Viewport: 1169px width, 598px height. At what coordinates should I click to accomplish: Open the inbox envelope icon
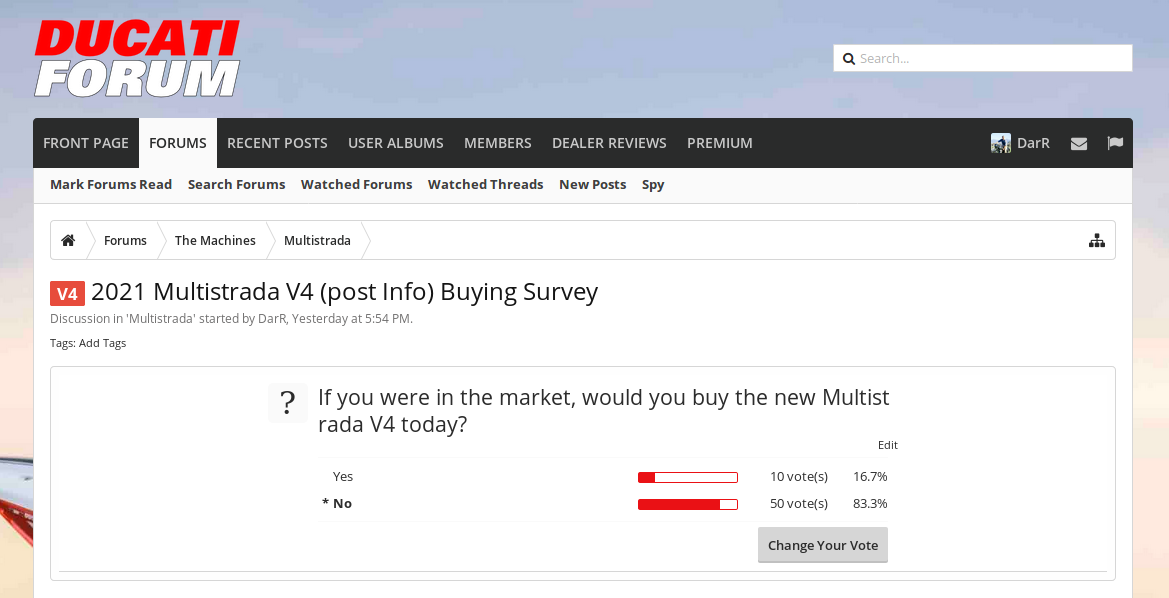point(1078,143)
